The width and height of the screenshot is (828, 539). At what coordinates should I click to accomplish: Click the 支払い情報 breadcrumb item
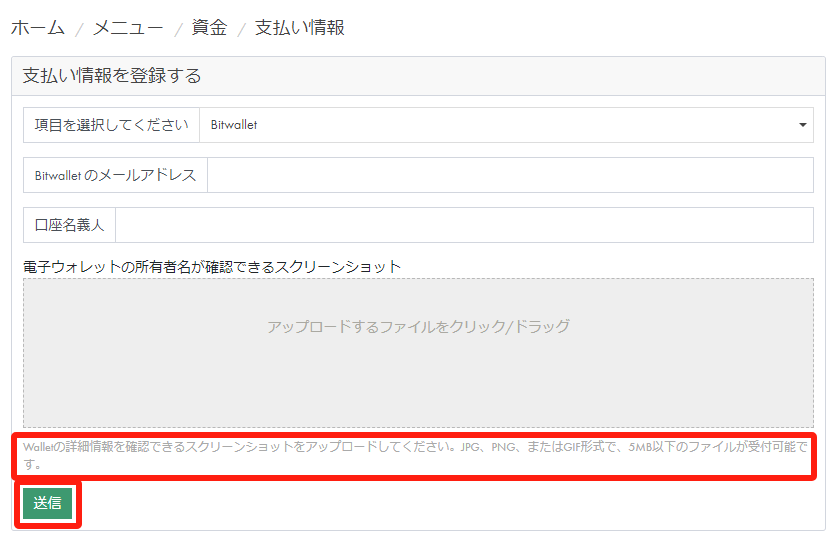tap(300, 28)
